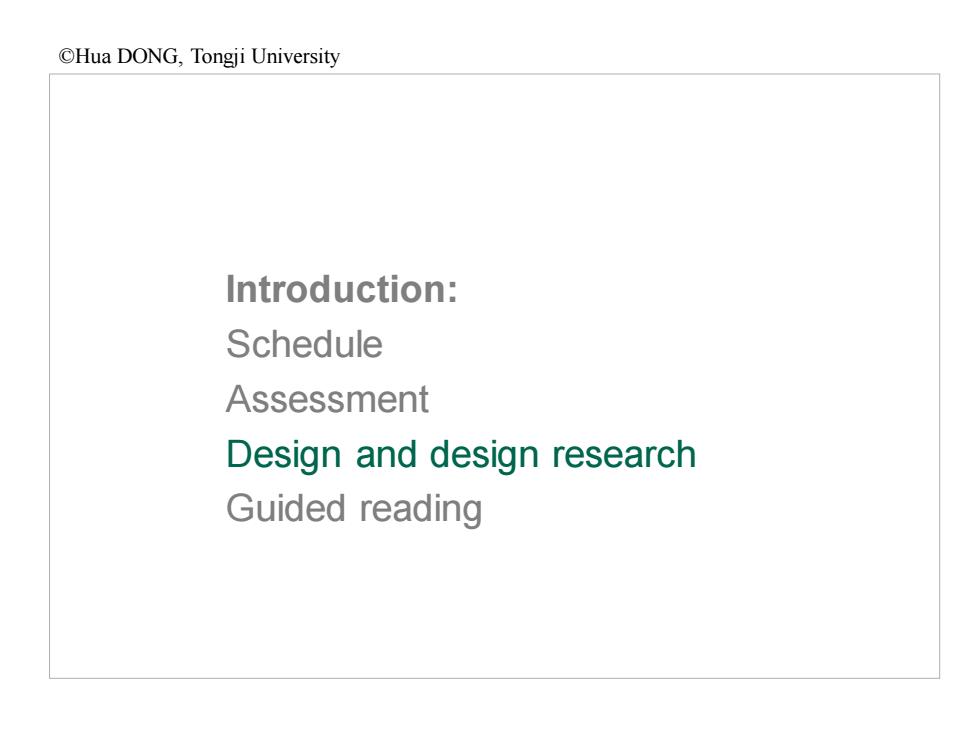Select the 'Schedule' agenda item
This screenshot has width=980, height=735.
pyautogui.click(x=304, y=344)
